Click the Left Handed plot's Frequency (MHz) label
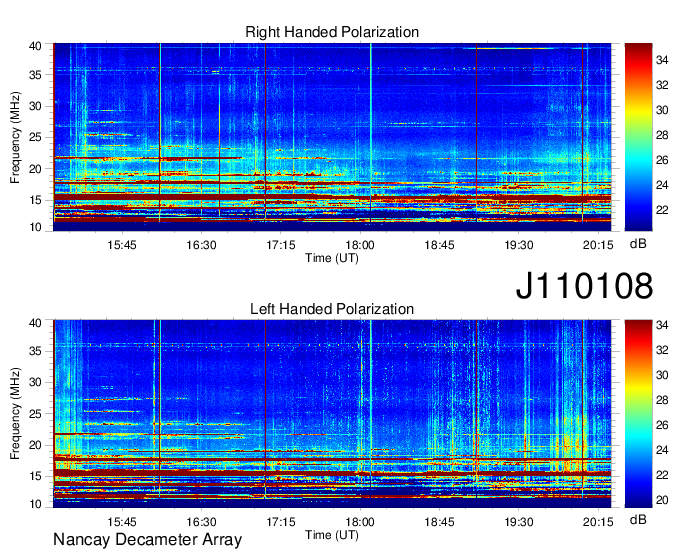 point(15,414)
